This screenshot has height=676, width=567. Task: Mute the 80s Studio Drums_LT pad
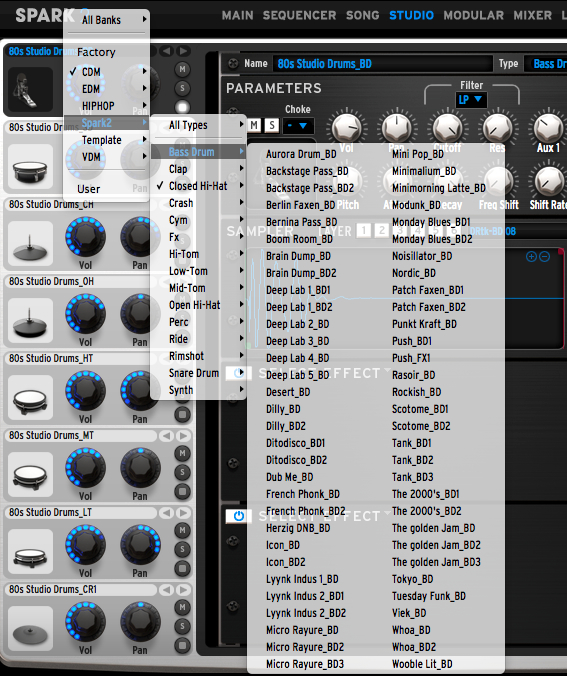click(182, 530)
